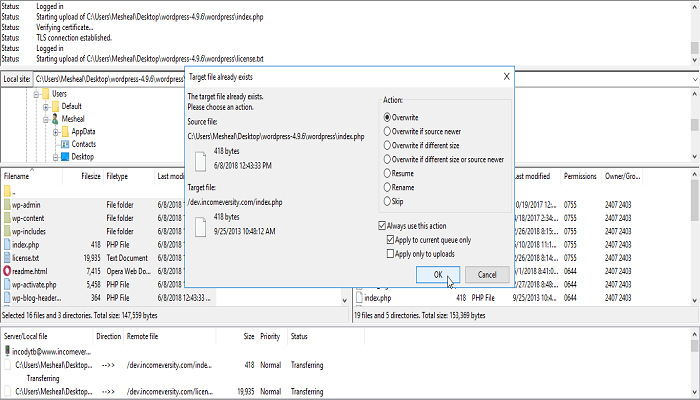Click the 19 files and 5 directories status
700x400 pixels.
[x=420, y=315]
